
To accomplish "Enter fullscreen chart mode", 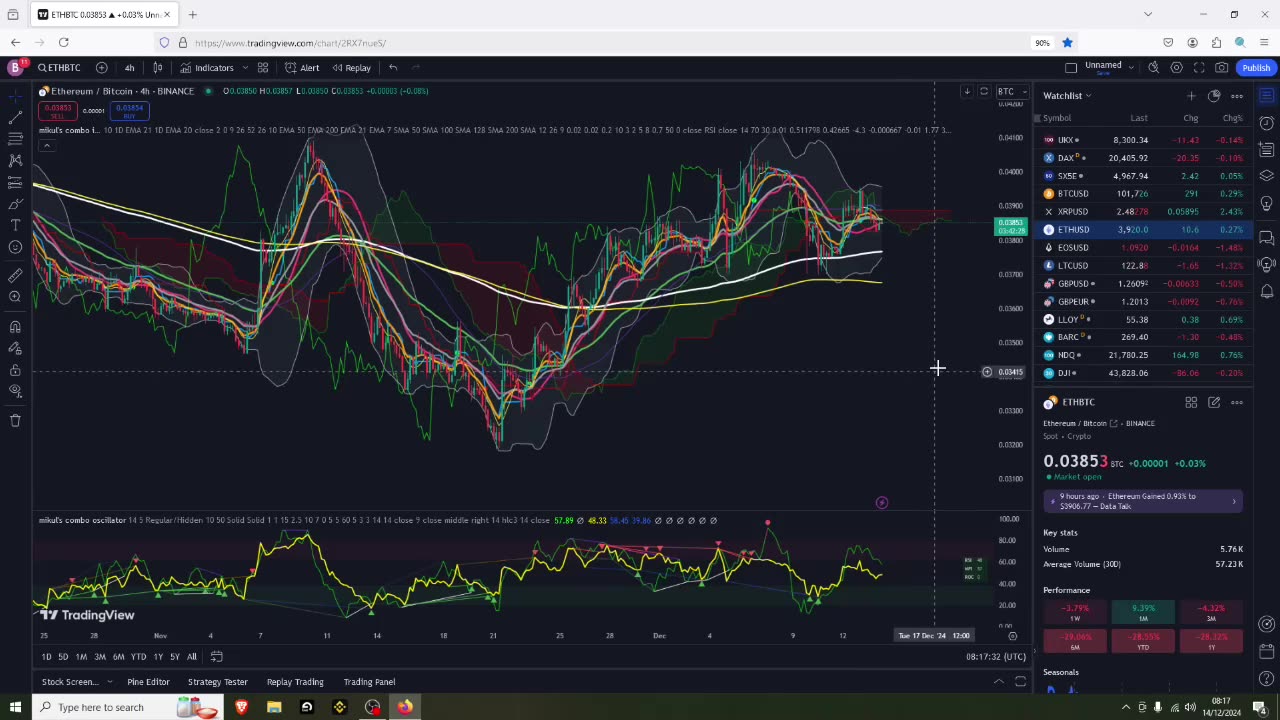I will click(x=1199, y=68).
